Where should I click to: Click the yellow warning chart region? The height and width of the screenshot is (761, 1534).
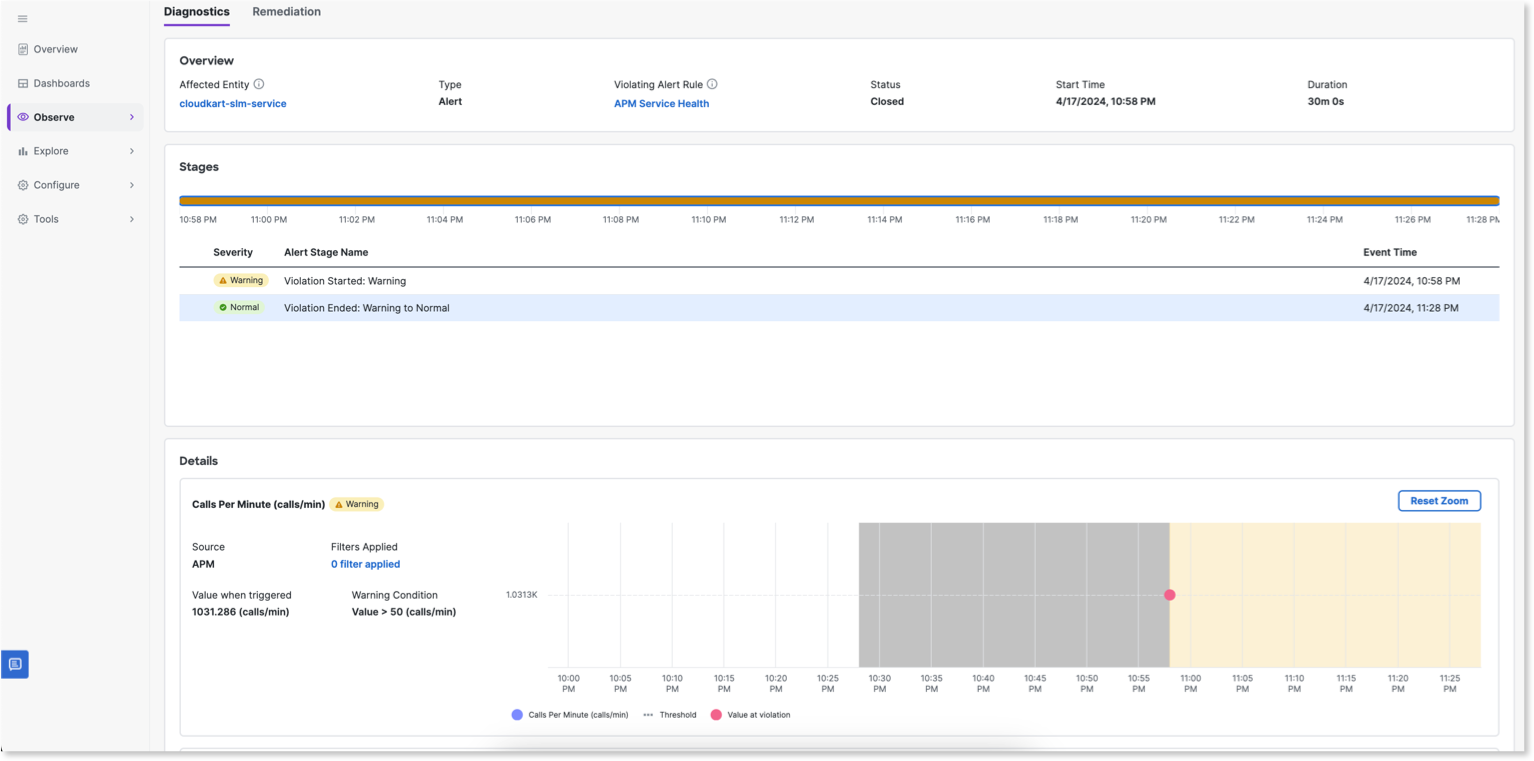pos(1325,595)
